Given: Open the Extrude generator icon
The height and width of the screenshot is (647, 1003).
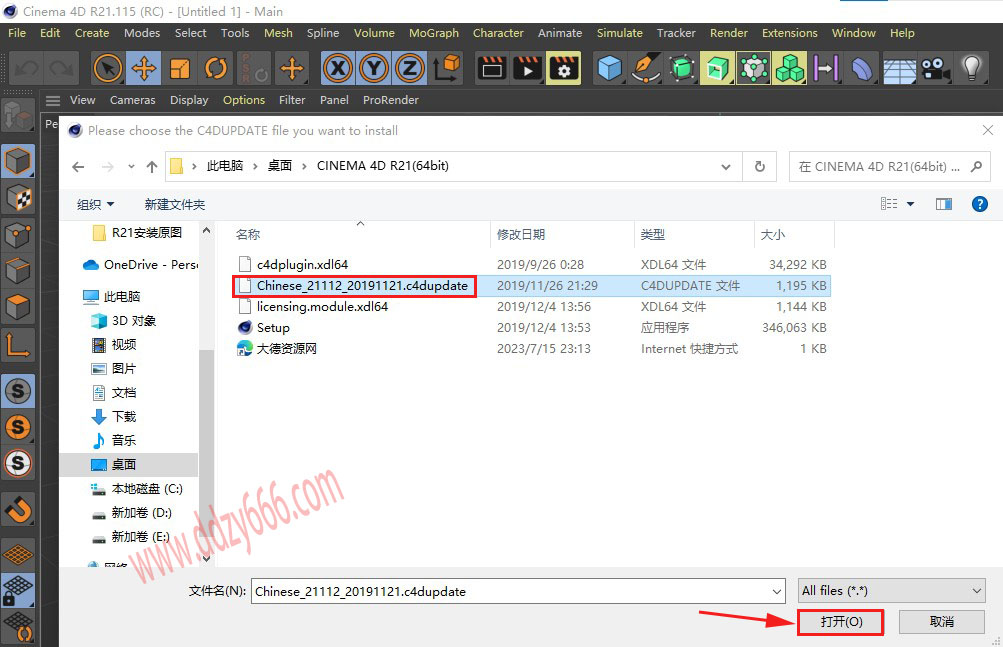Looking at the screenshot, I should pyautogui.click(x=718, y=68).
